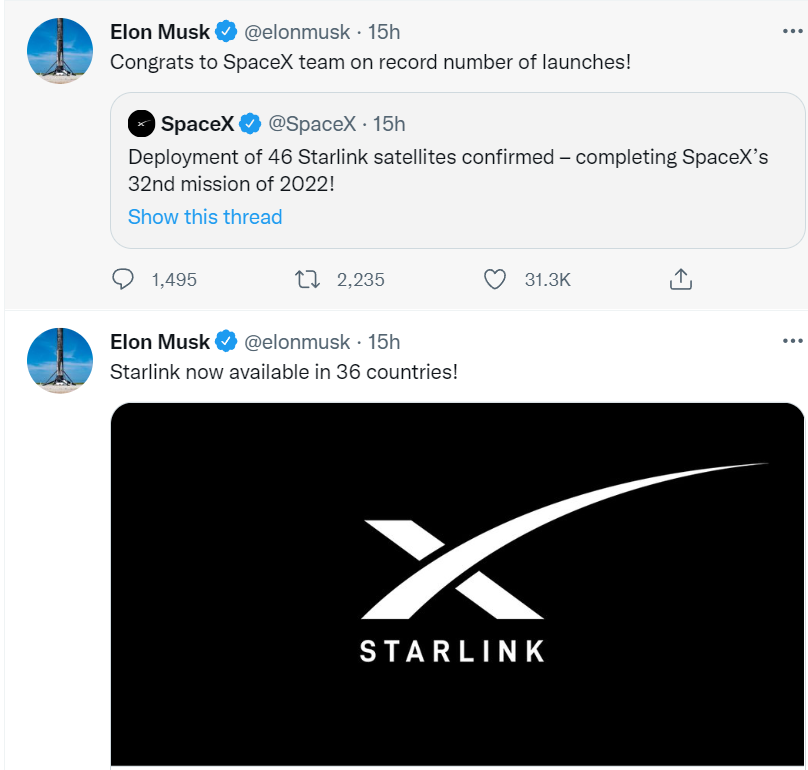Click the SpaceX logo avatar in the quoted tweet
Image resolution: width=808 pixels, height=770 pixels.
coord(141,124)
